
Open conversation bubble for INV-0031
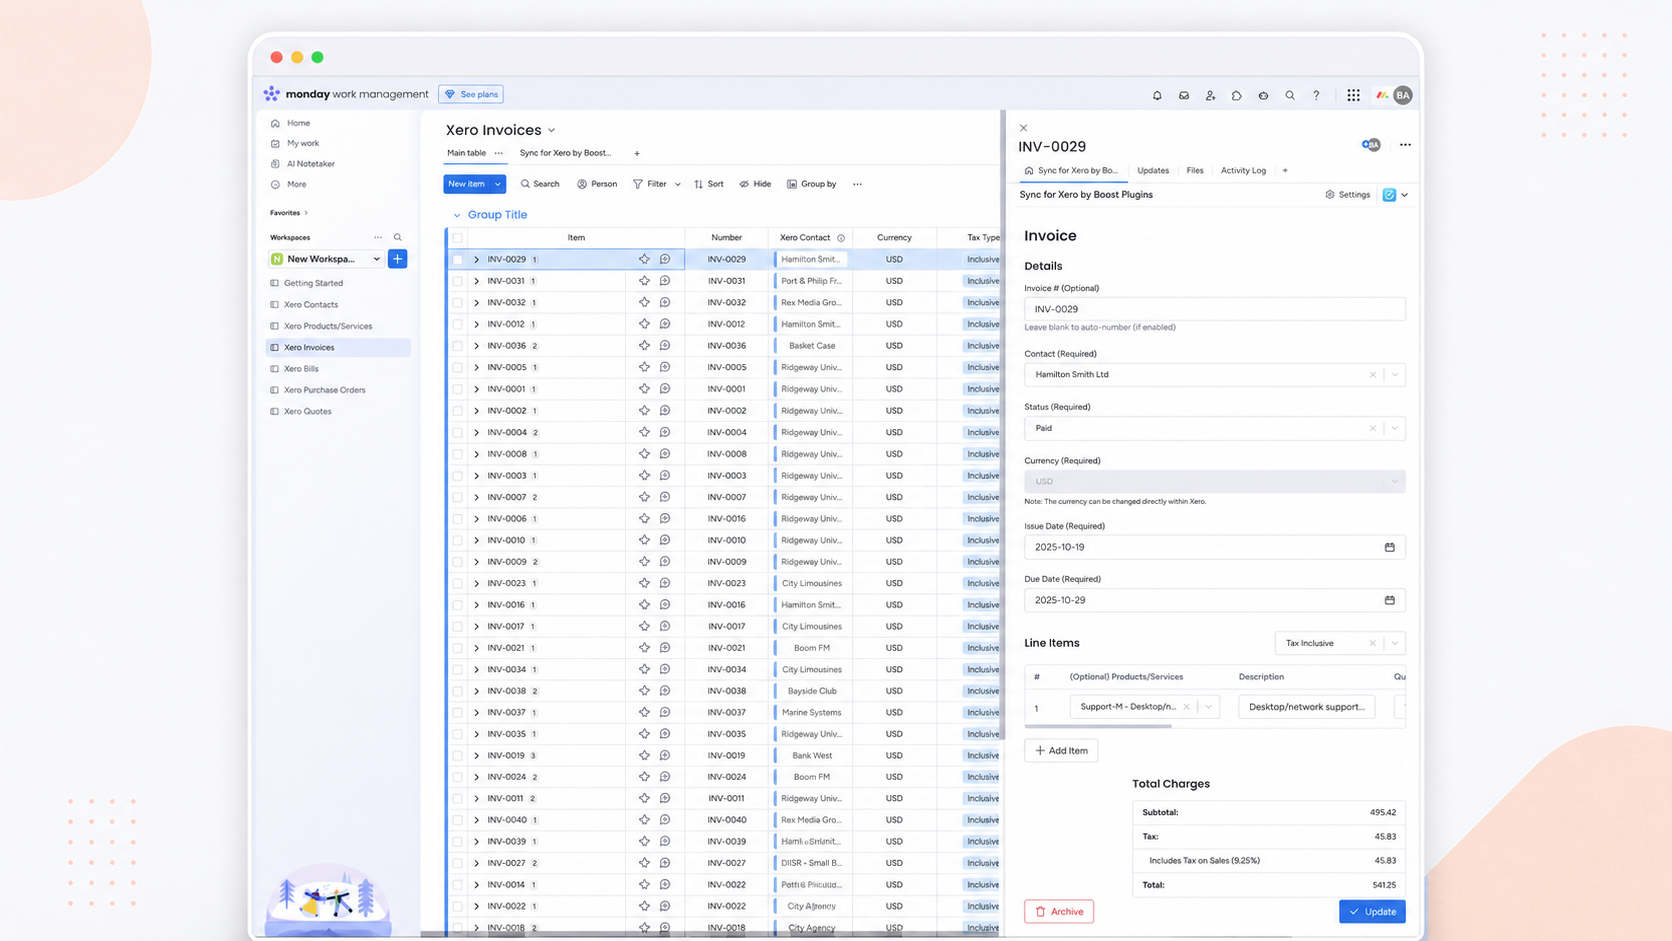665,281
